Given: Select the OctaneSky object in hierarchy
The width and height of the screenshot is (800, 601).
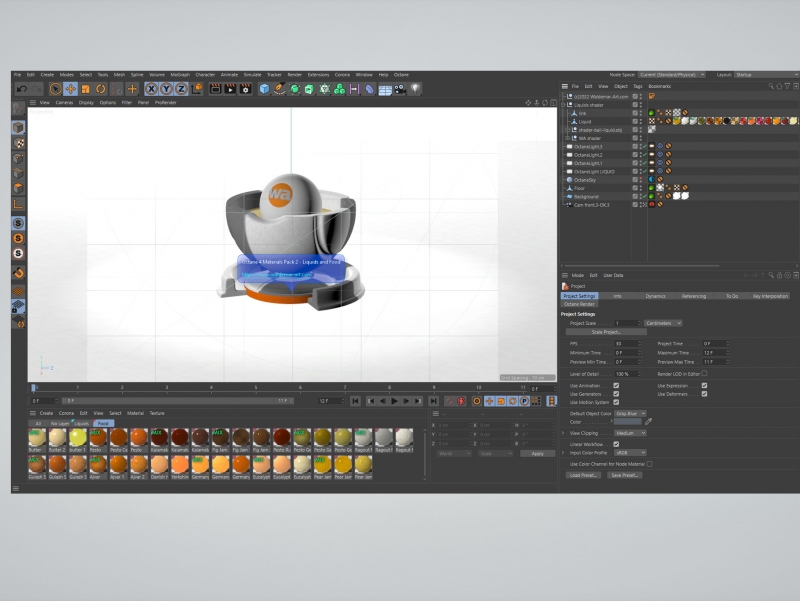Looking at the screenshot, I should (586, 180).
